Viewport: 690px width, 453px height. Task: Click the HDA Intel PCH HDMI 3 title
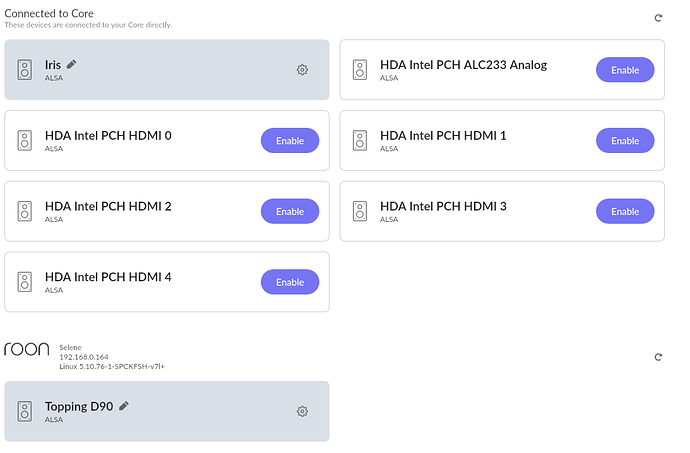click(443, 206)
